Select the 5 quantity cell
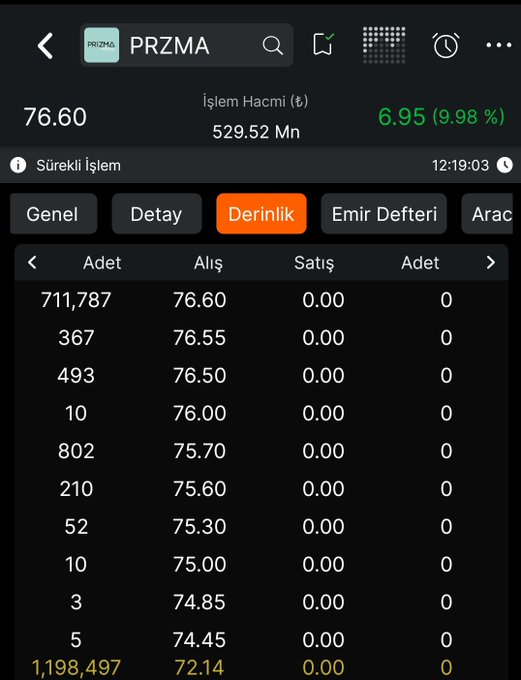Viewport: 521px width, 680px height. tap(76, 640)
